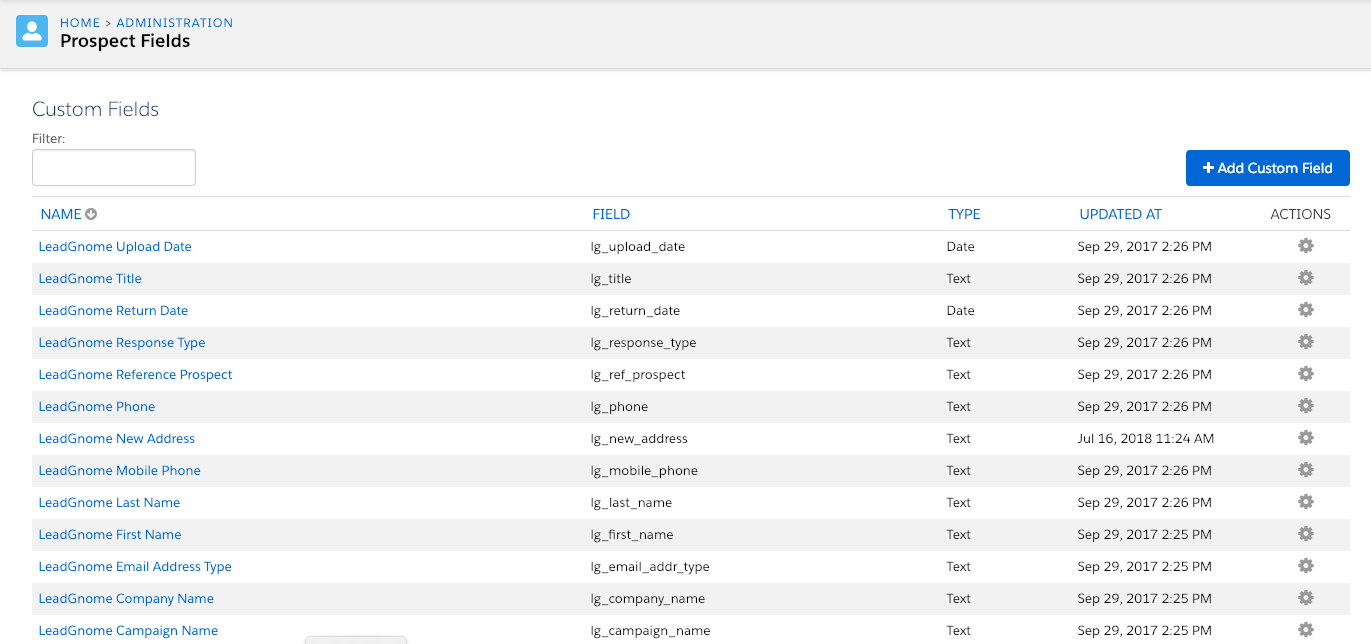Open LeadGnome Reference Prospect field
1371x644 pixels.
click(135, 374)
